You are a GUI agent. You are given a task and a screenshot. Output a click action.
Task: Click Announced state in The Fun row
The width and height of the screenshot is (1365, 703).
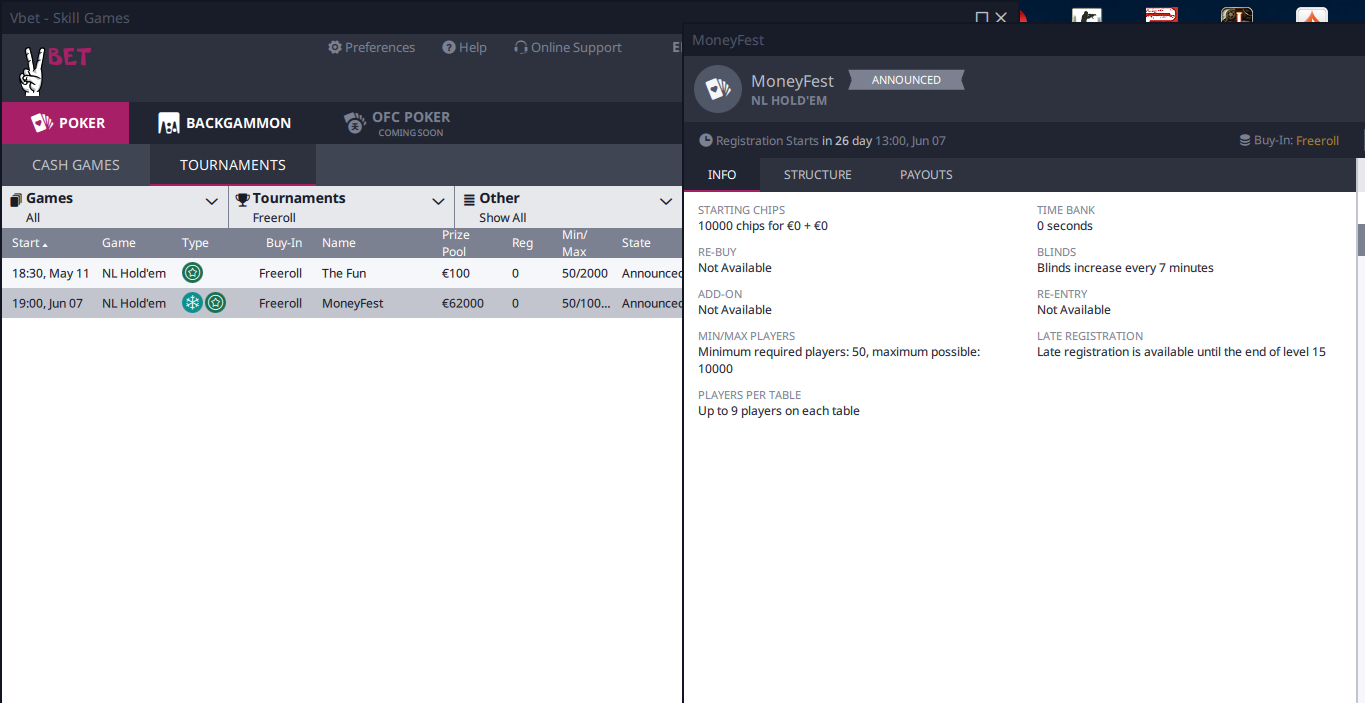tap(651, 273)
